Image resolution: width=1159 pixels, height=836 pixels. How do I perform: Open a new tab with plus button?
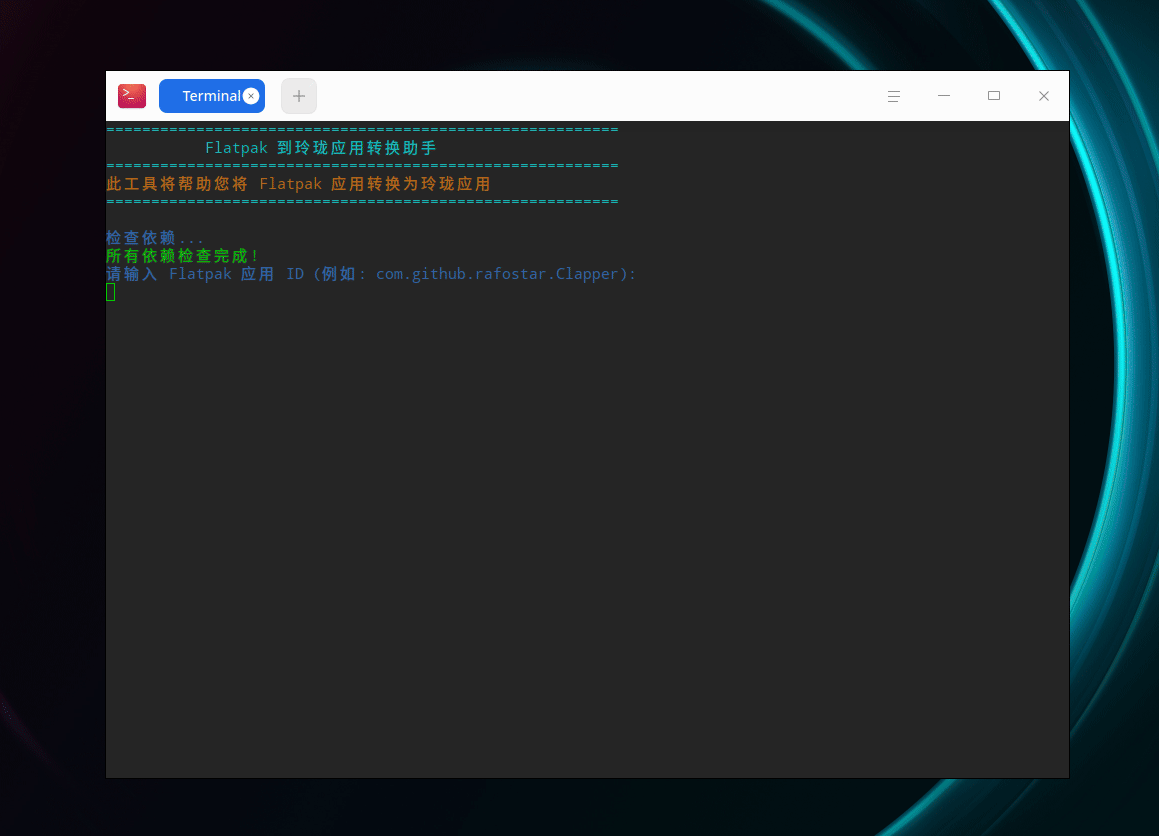(299, 96)
